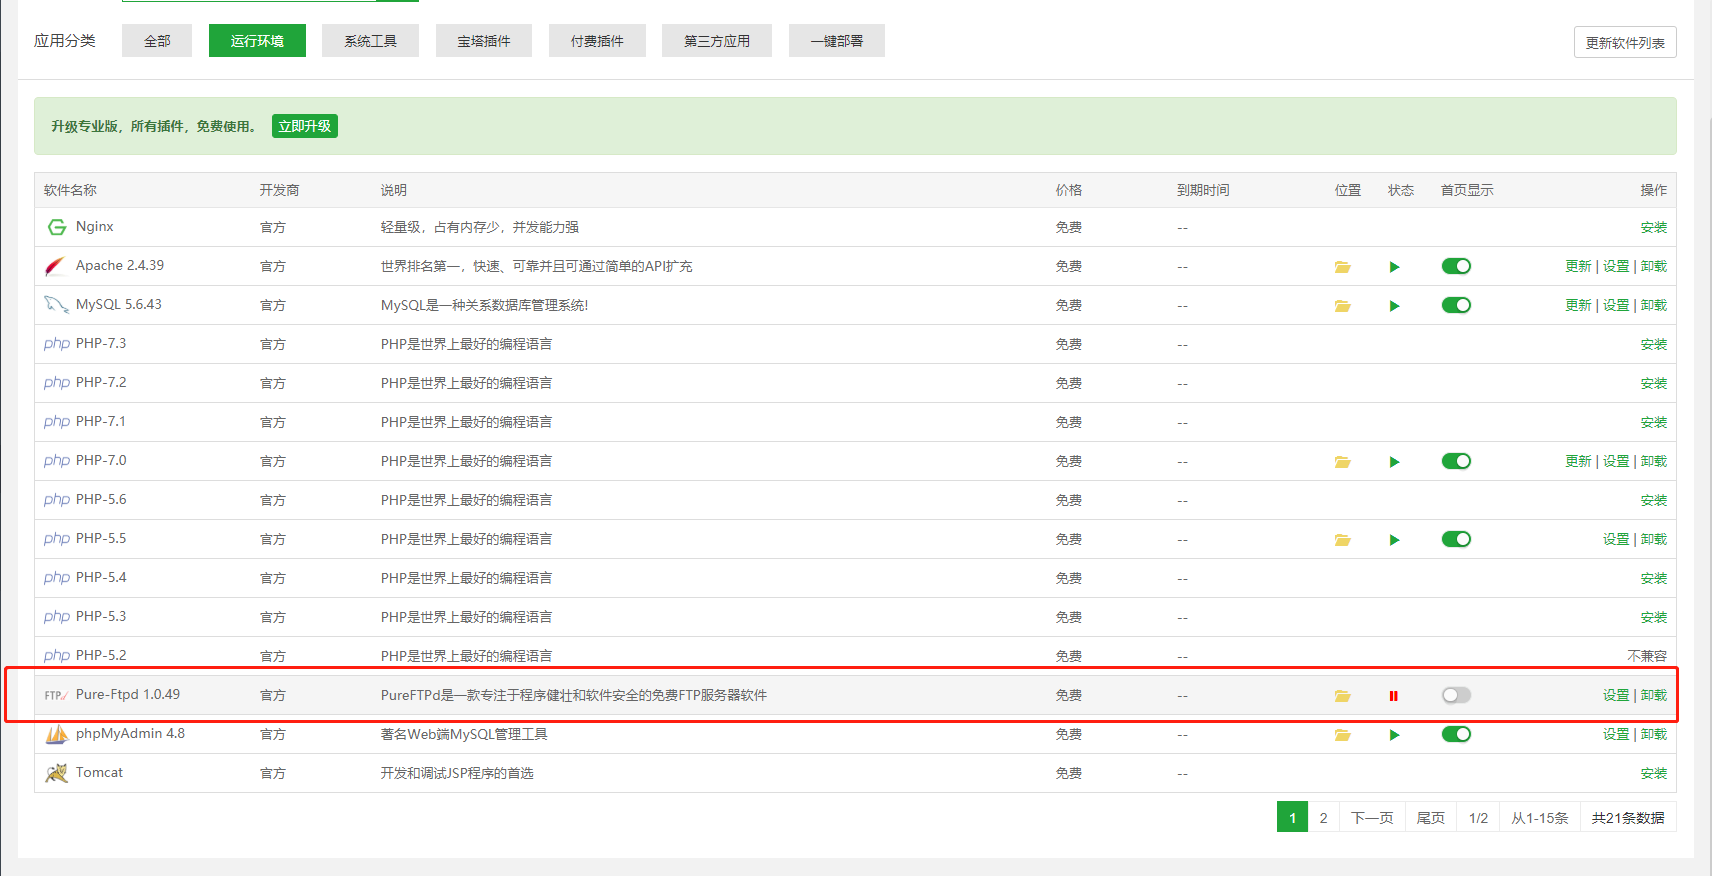The width and height of the screenshot is (1712, 876).
Task: Click 更新 link for Apache 2.4.39
Action: 1578,266
